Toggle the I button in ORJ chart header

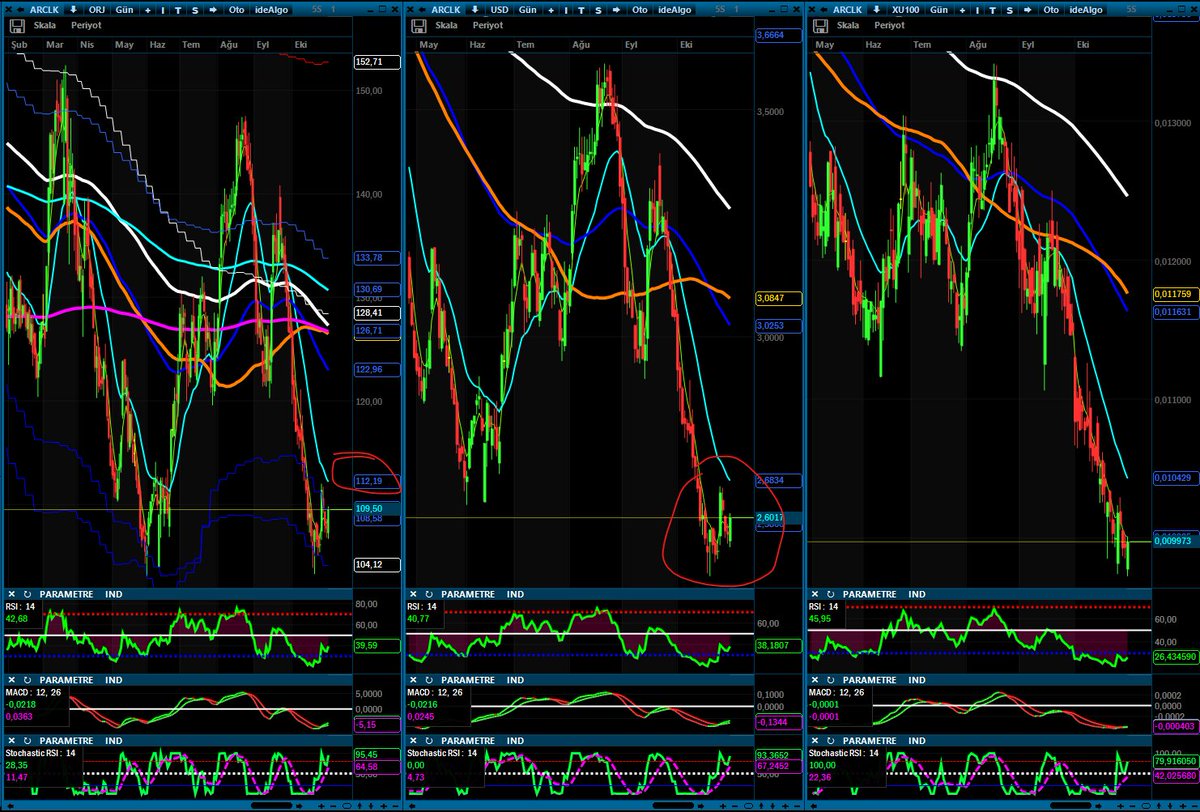coord(163,10)
